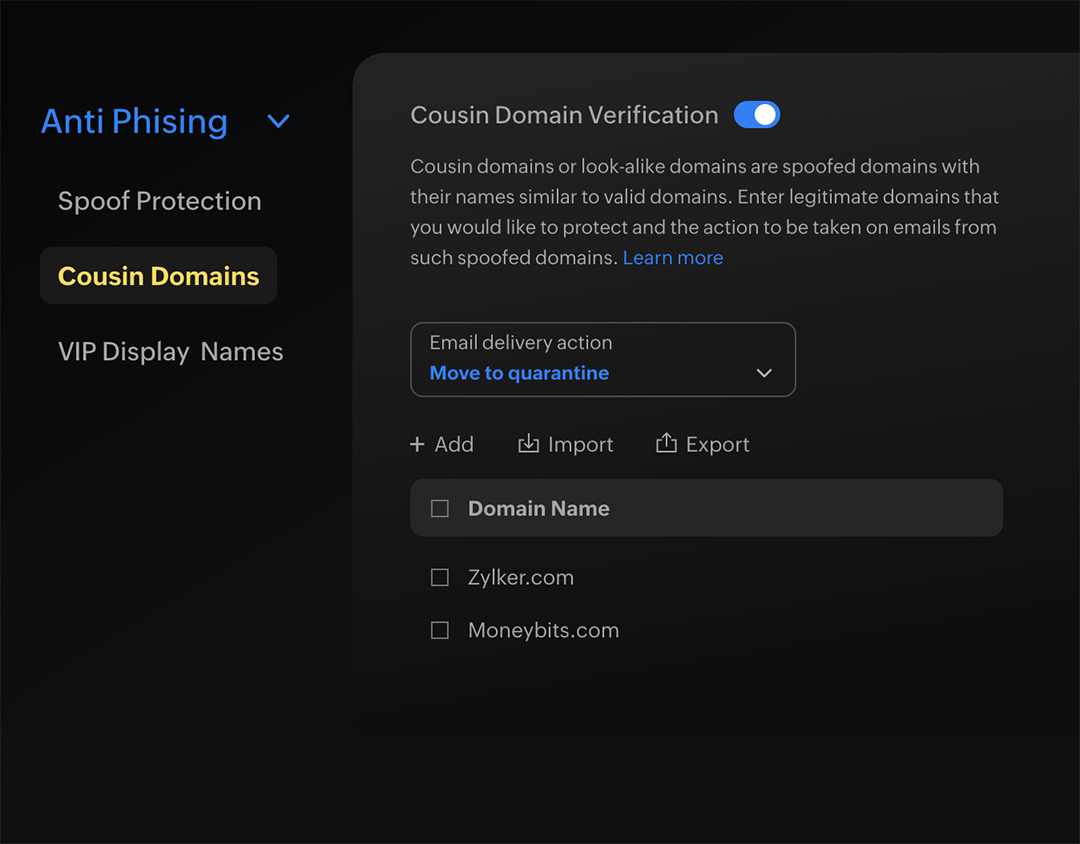Screen dimensions: 1080x844
Task: Click the plus icon beside Add
Action: 417,445
